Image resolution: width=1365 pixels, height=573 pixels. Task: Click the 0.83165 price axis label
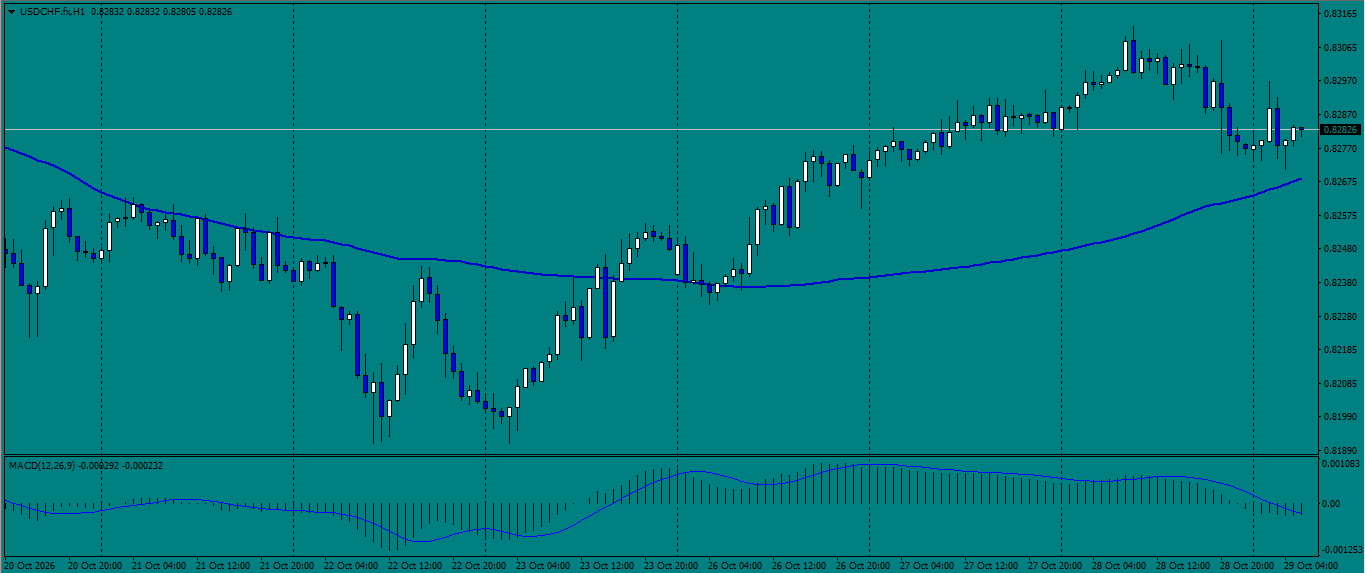click(x=1340, y=14)
